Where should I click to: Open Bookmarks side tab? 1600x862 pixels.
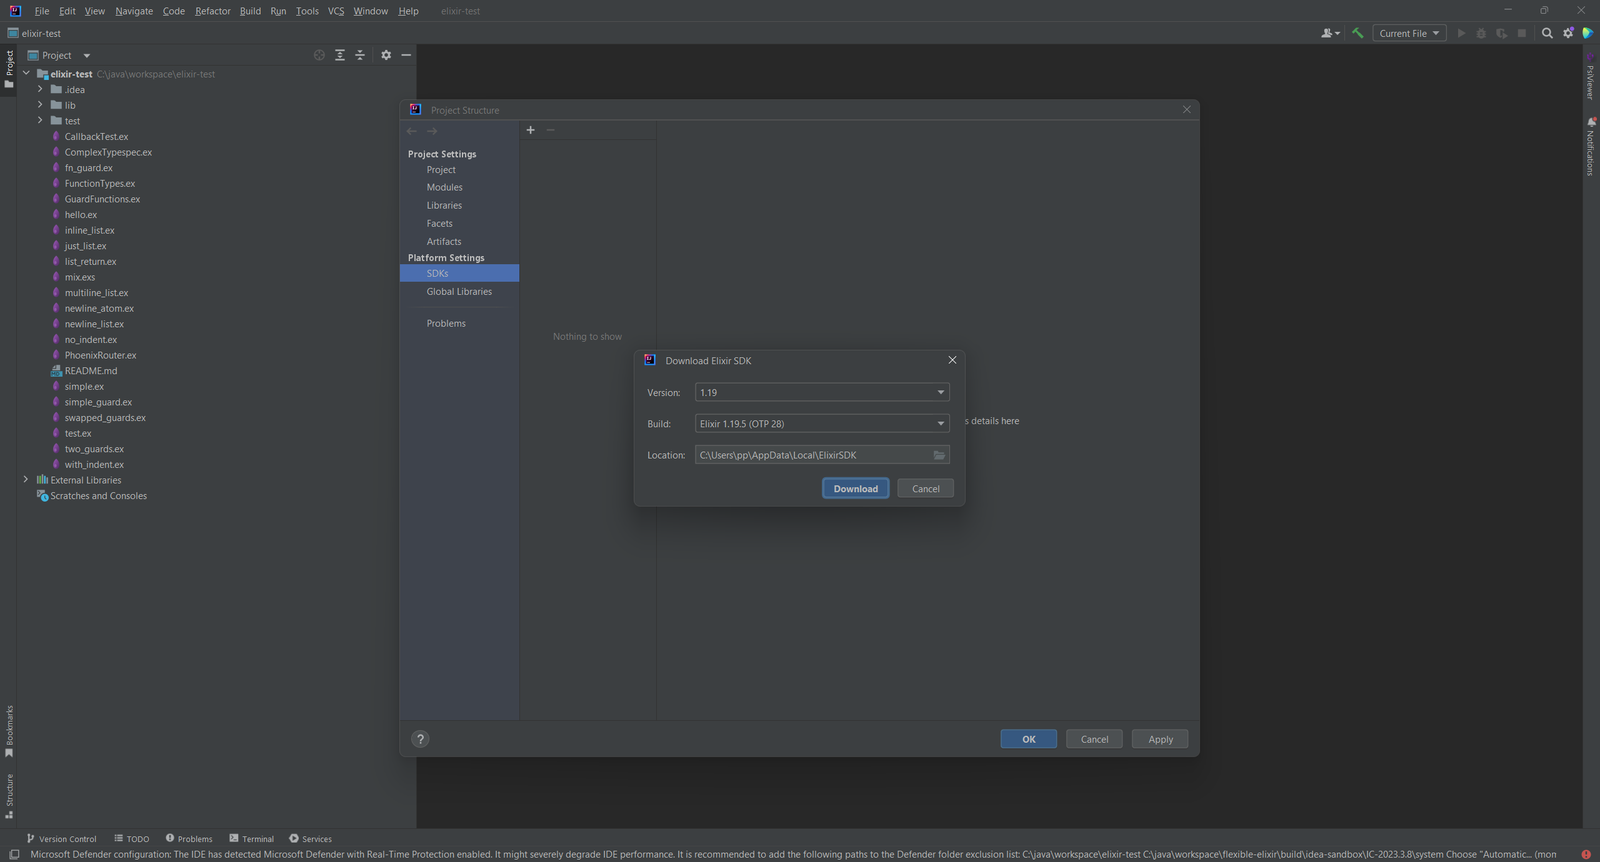[x=9, y=731]
